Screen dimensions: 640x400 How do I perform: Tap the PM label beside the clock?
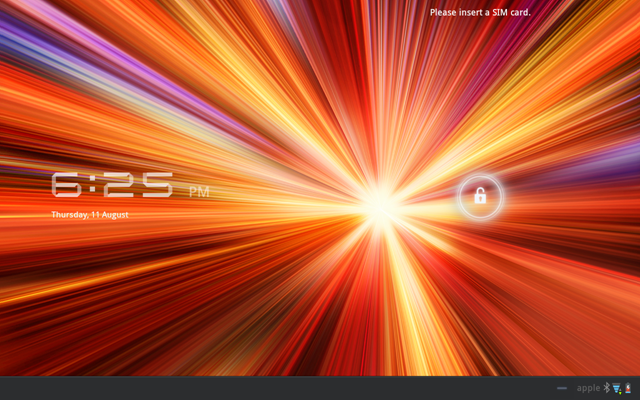pyautogui.click(x=199, y=192)
